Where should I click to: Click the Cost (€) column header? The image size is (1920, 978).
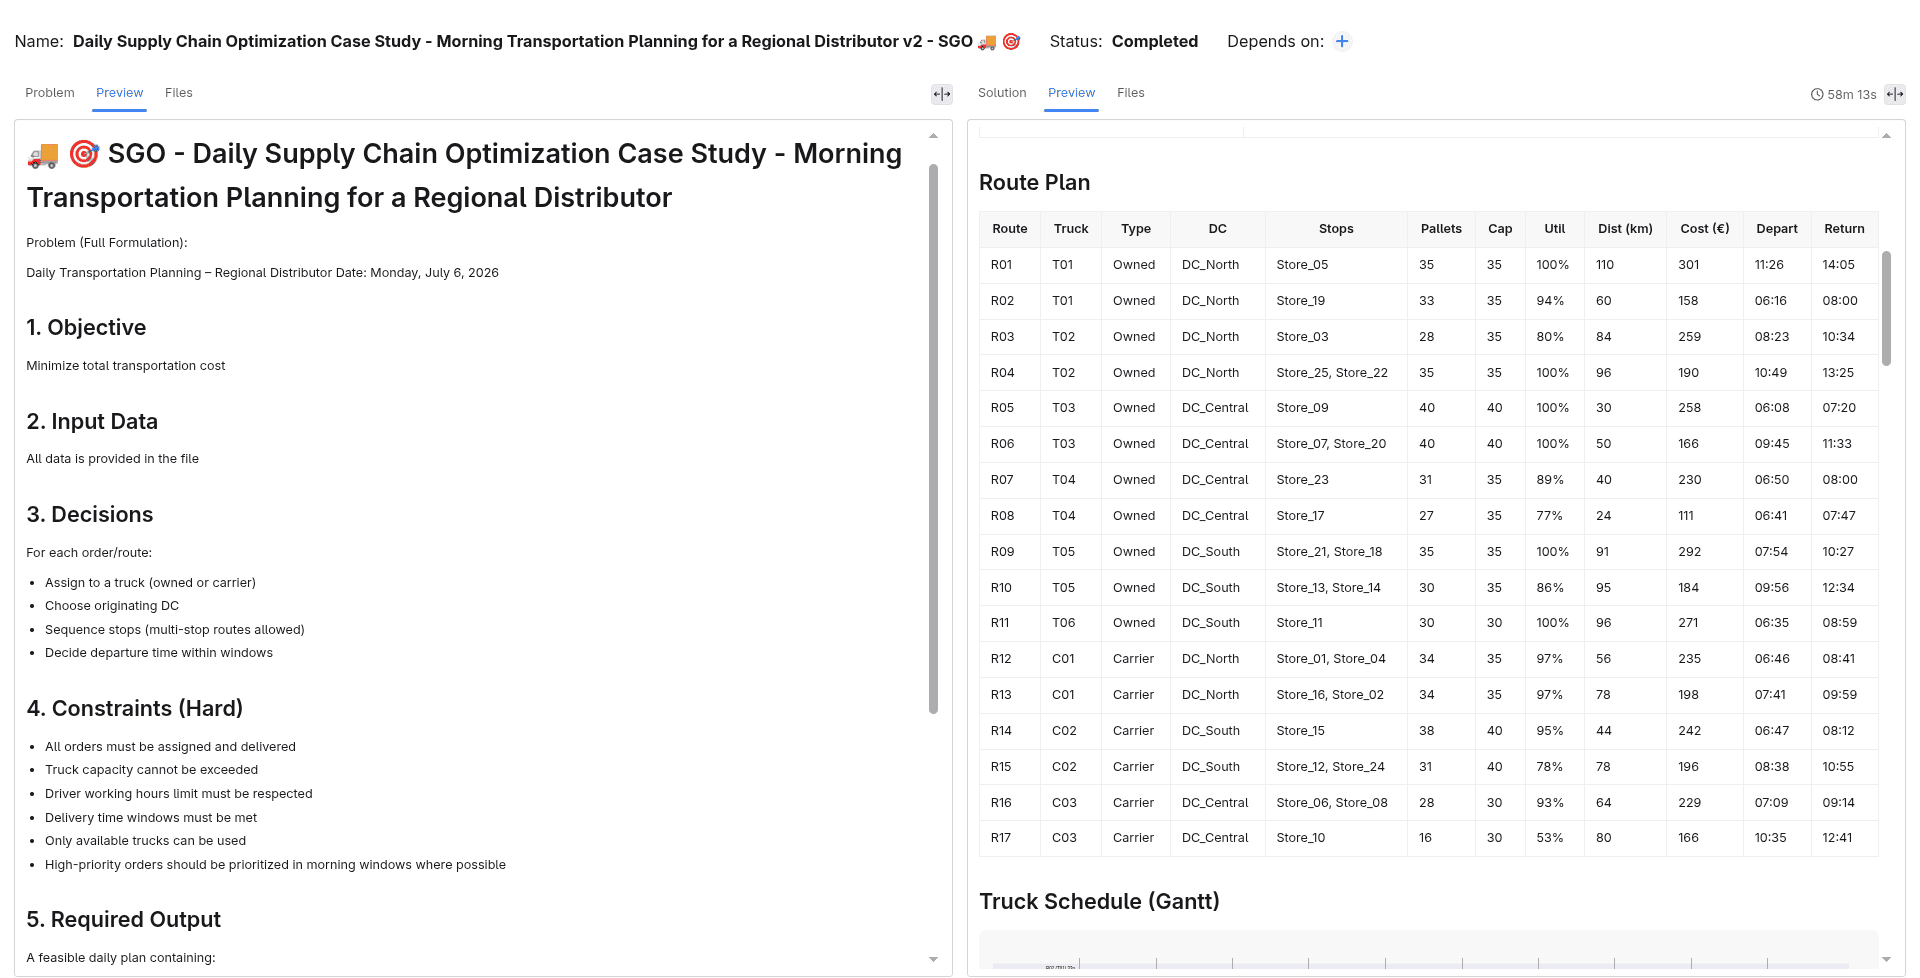coord(1704,229)
